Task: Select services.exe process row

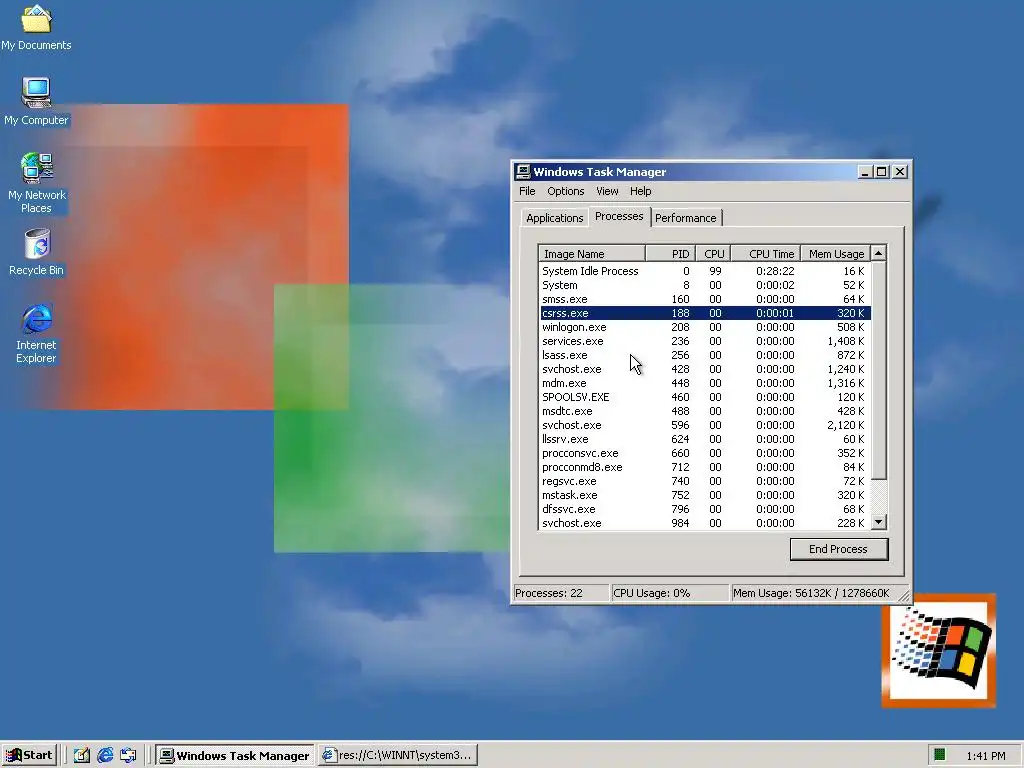Action: point(705,341)
